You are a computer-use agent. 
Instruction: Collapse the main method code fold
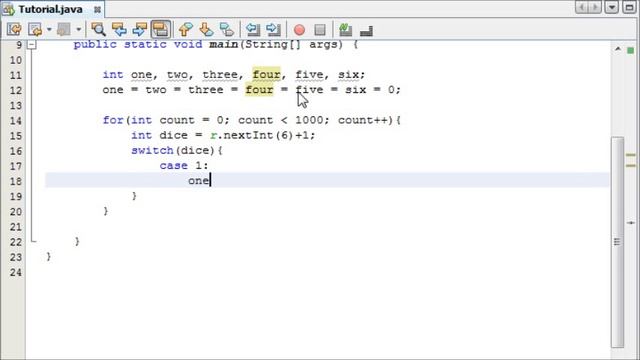tap(32, 44)
